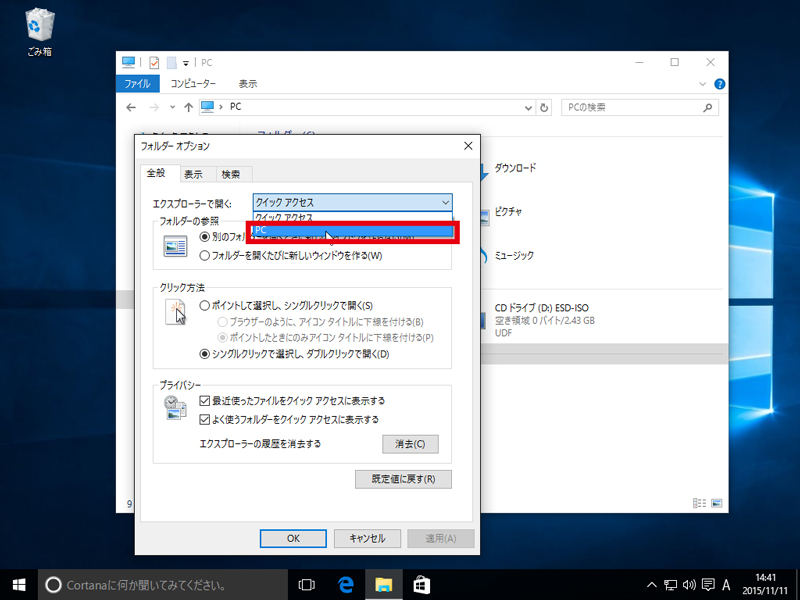Collapse the エクスプローラーで開く combo box
800x600 pixels.
coord(353,203)
